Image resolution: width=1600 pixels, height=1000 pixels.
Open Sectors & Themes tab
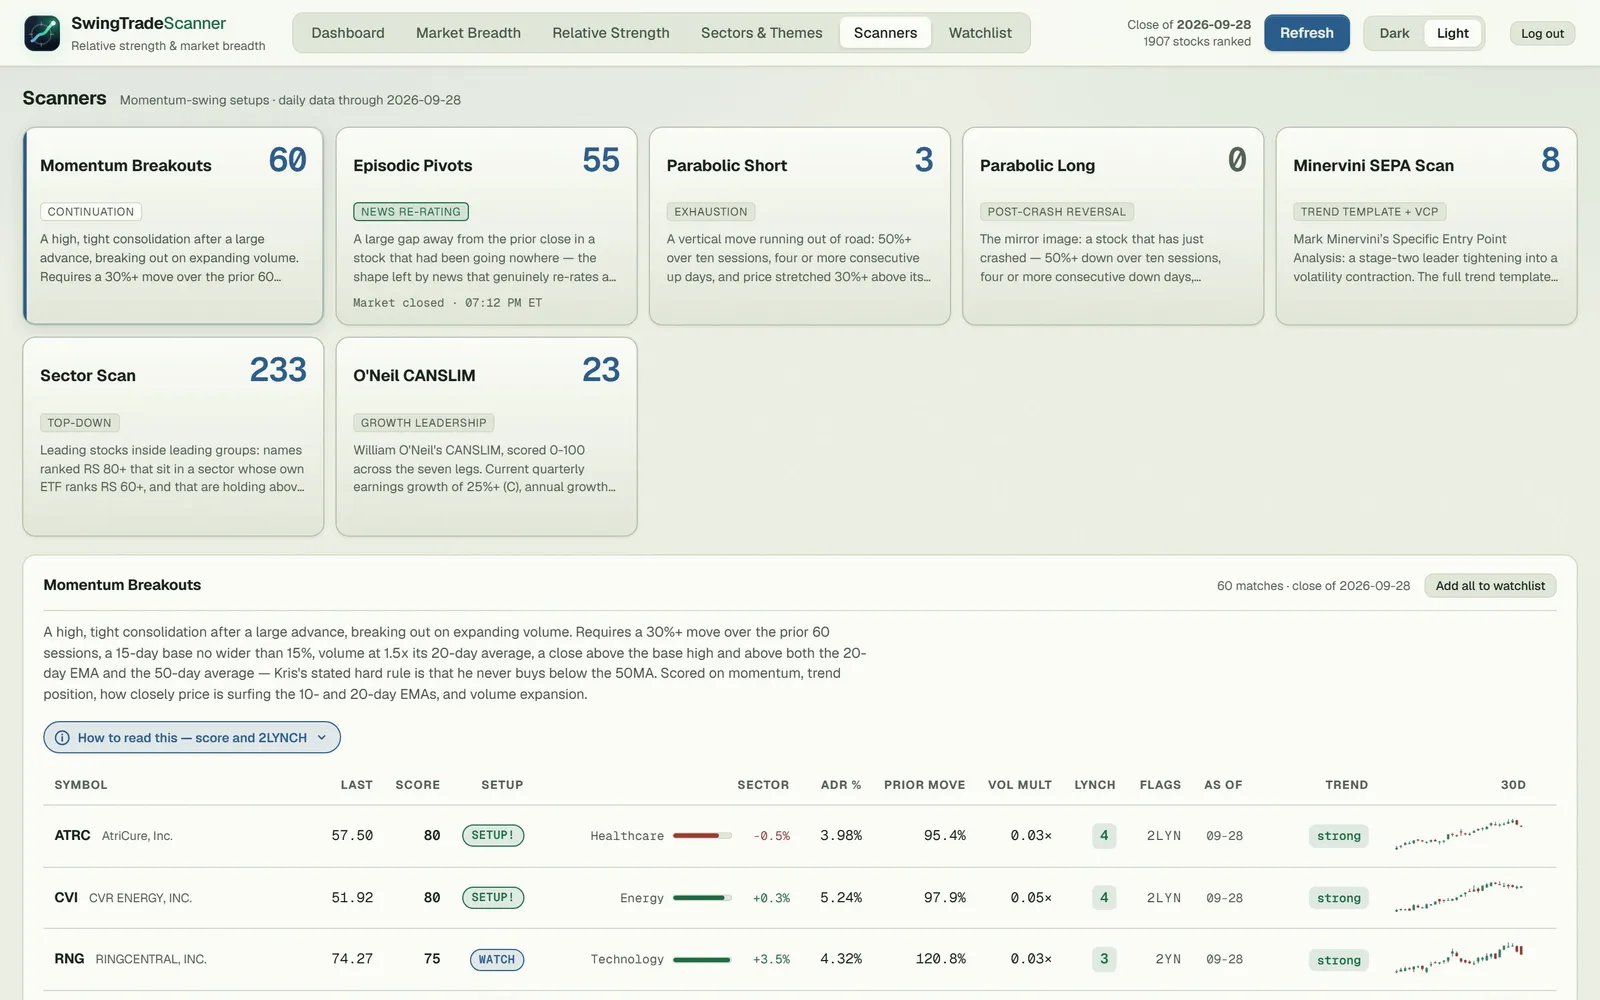pyautogui.click(x=762, y=33)
